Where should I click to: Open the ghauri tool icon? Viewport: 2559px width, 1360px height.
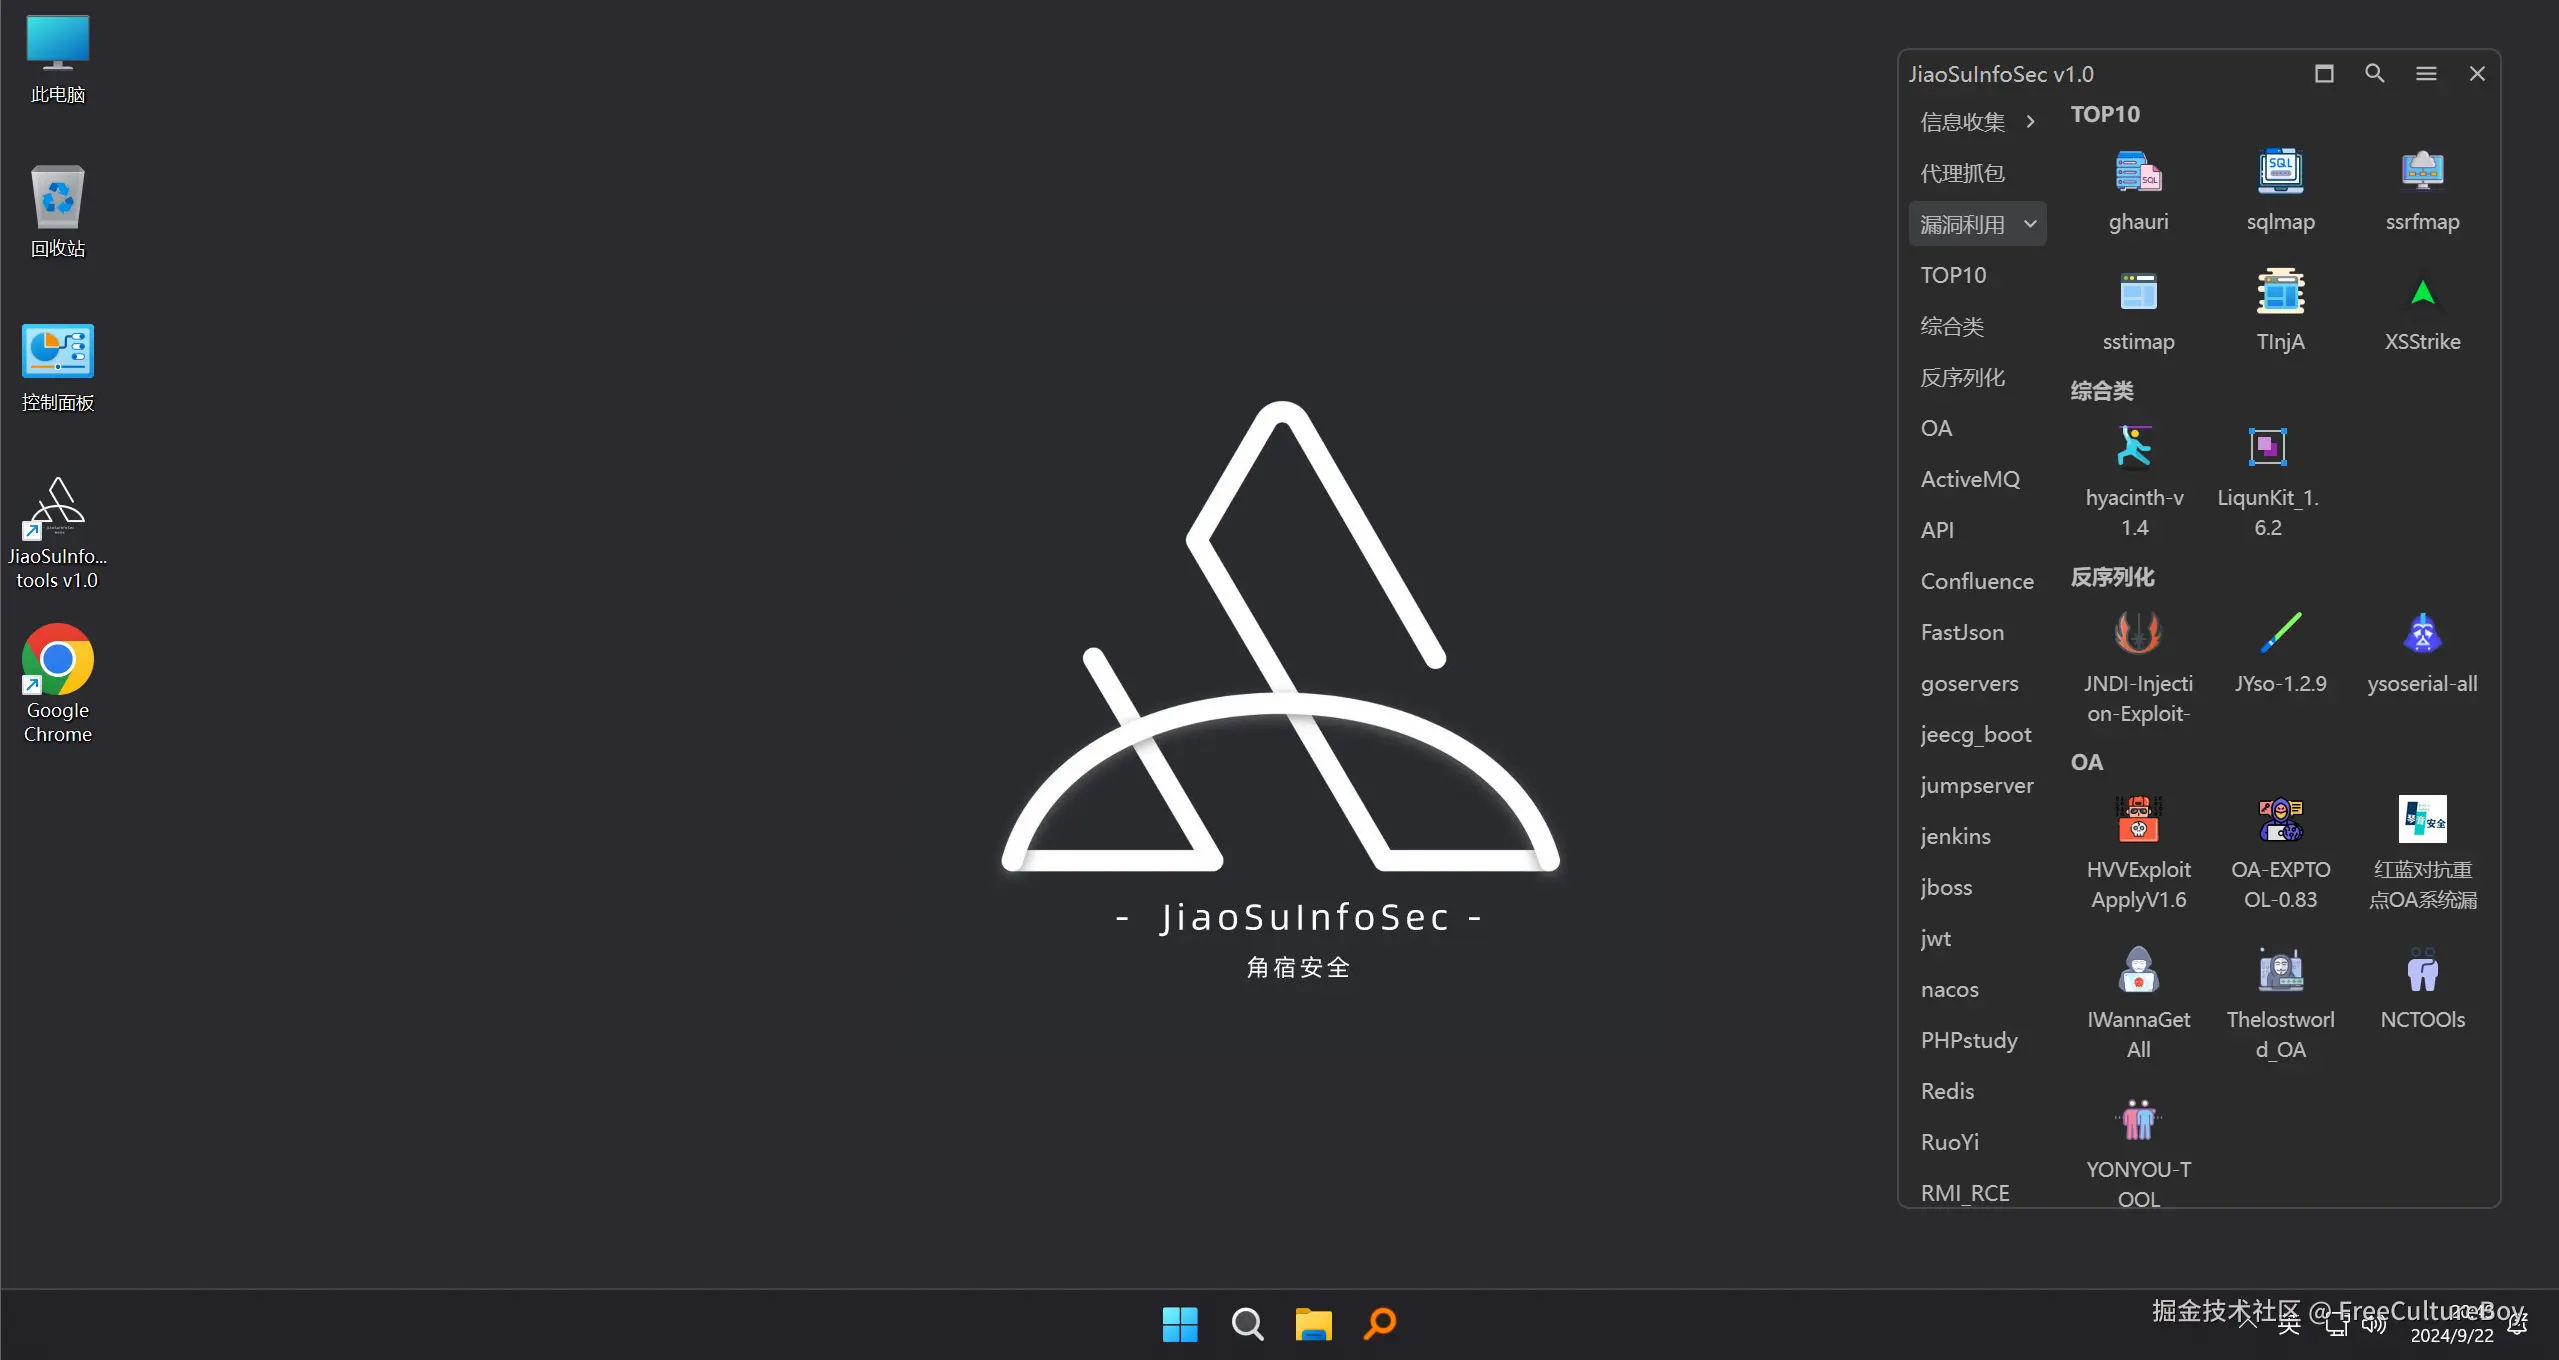tap(2138, 172)
